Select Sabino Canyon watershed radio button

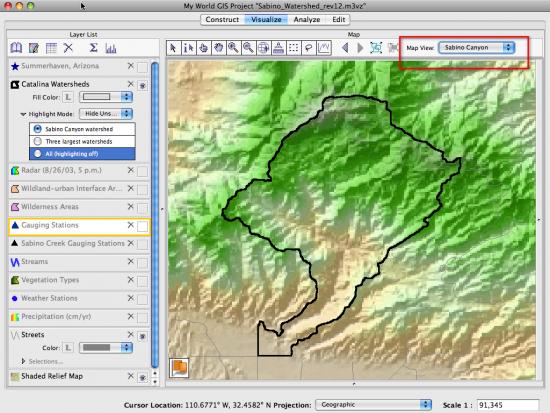38,129
